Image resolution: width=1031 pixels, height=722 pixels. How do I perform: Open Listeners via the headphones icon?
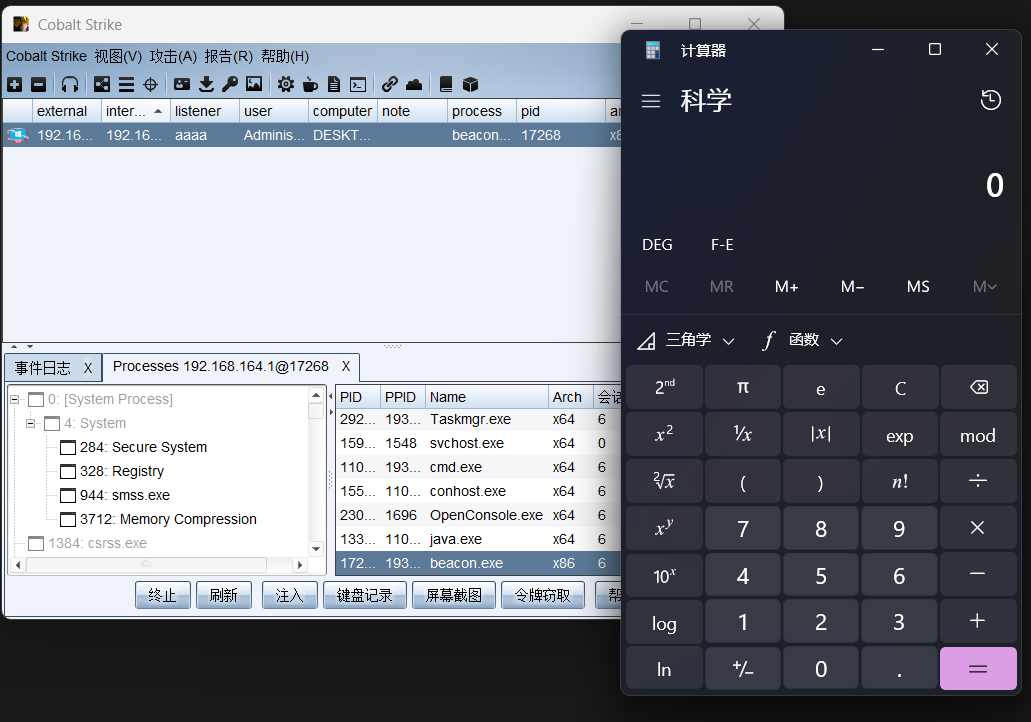[x=70, y=84]
